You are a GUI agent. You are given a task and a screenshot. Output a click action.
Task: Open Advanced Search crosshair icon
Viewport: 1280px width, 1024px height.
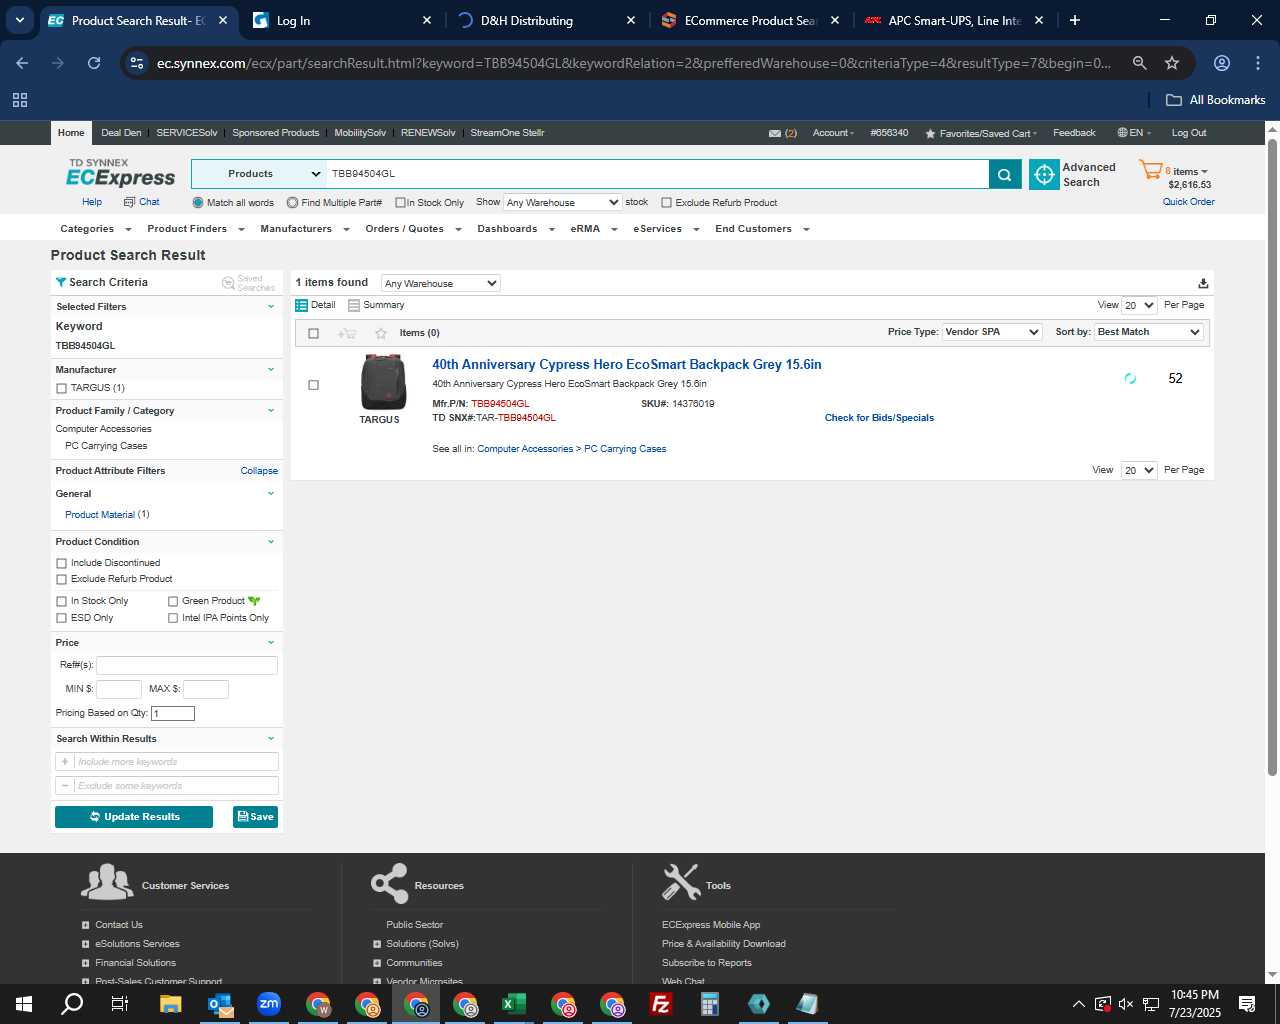(1044, 174)
